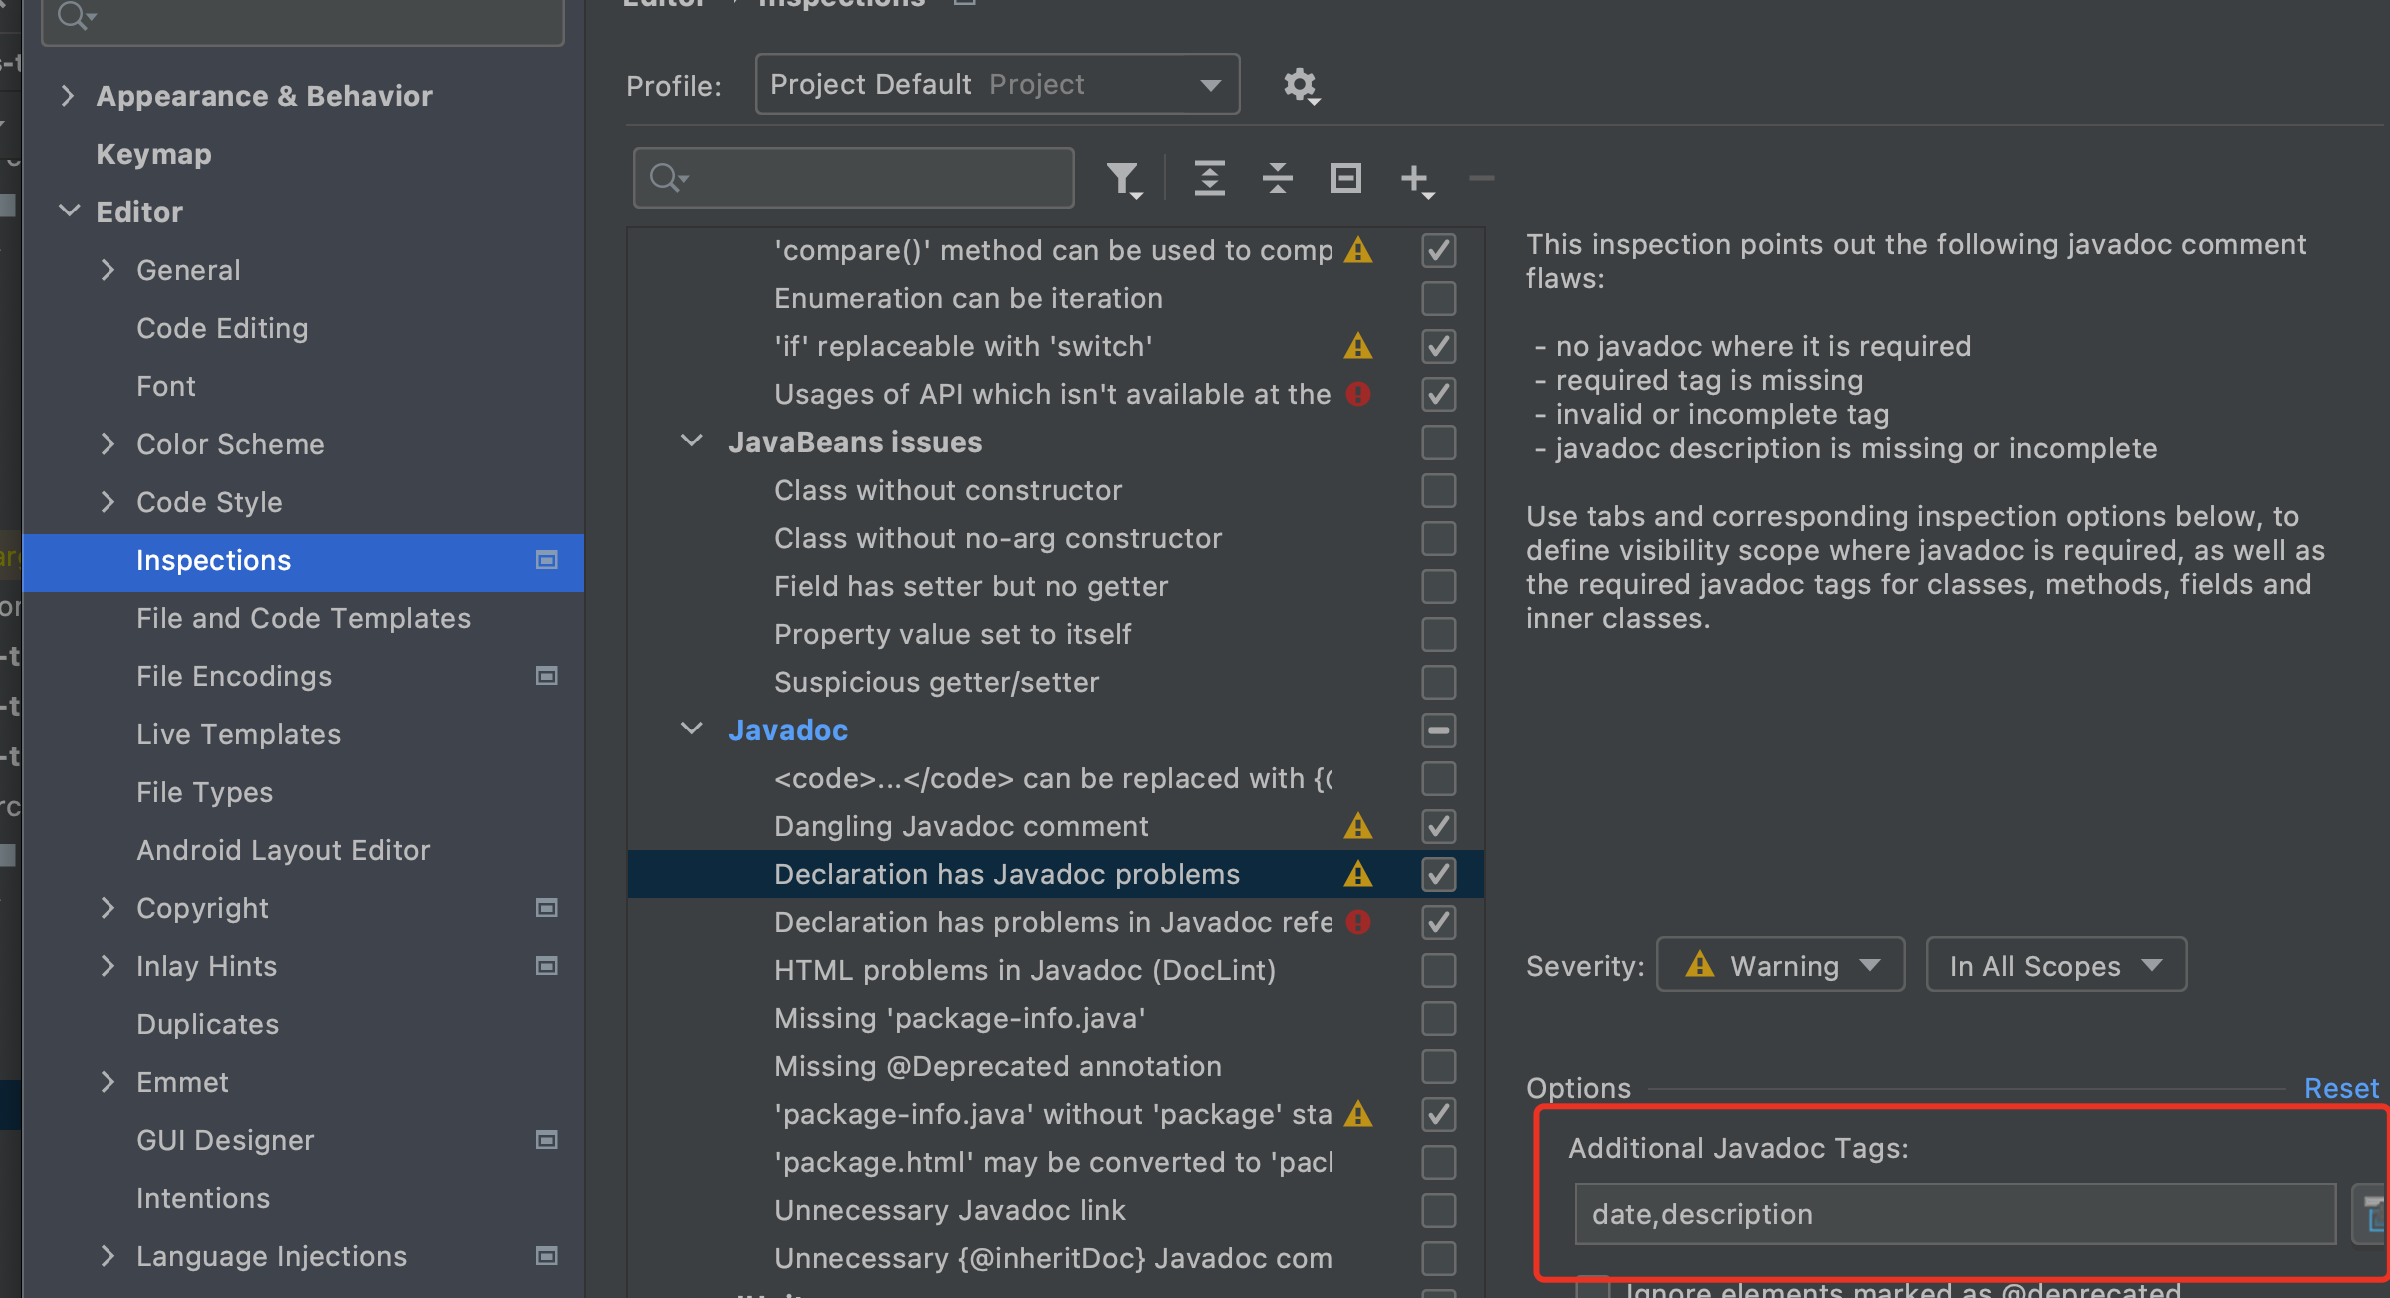
Task: Click the Collapse All inspections icon
Action: [1278, 179]
